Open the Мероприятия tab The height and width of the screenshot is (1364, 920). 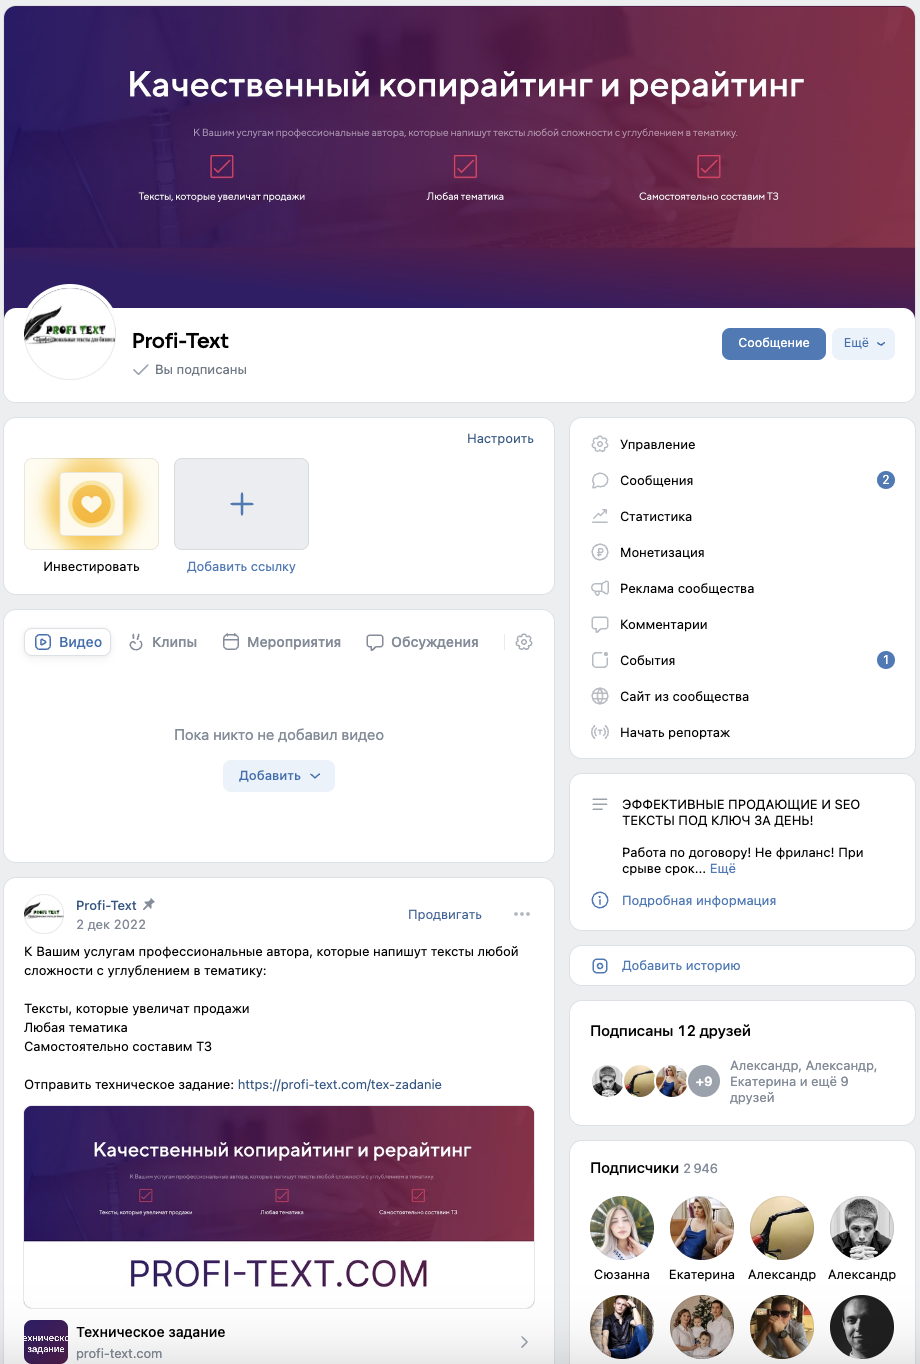[x=282, y=642]
